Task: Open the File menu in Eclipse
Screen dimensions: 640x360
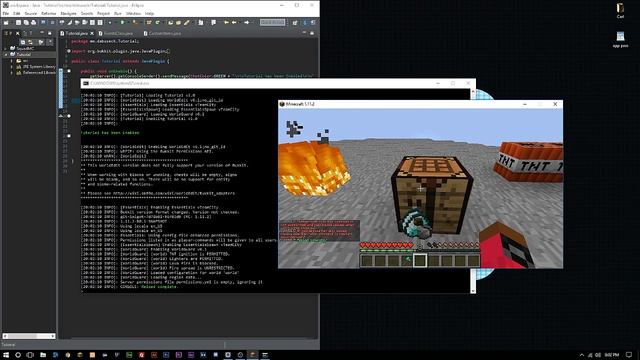Action: (x=6, y=13)
